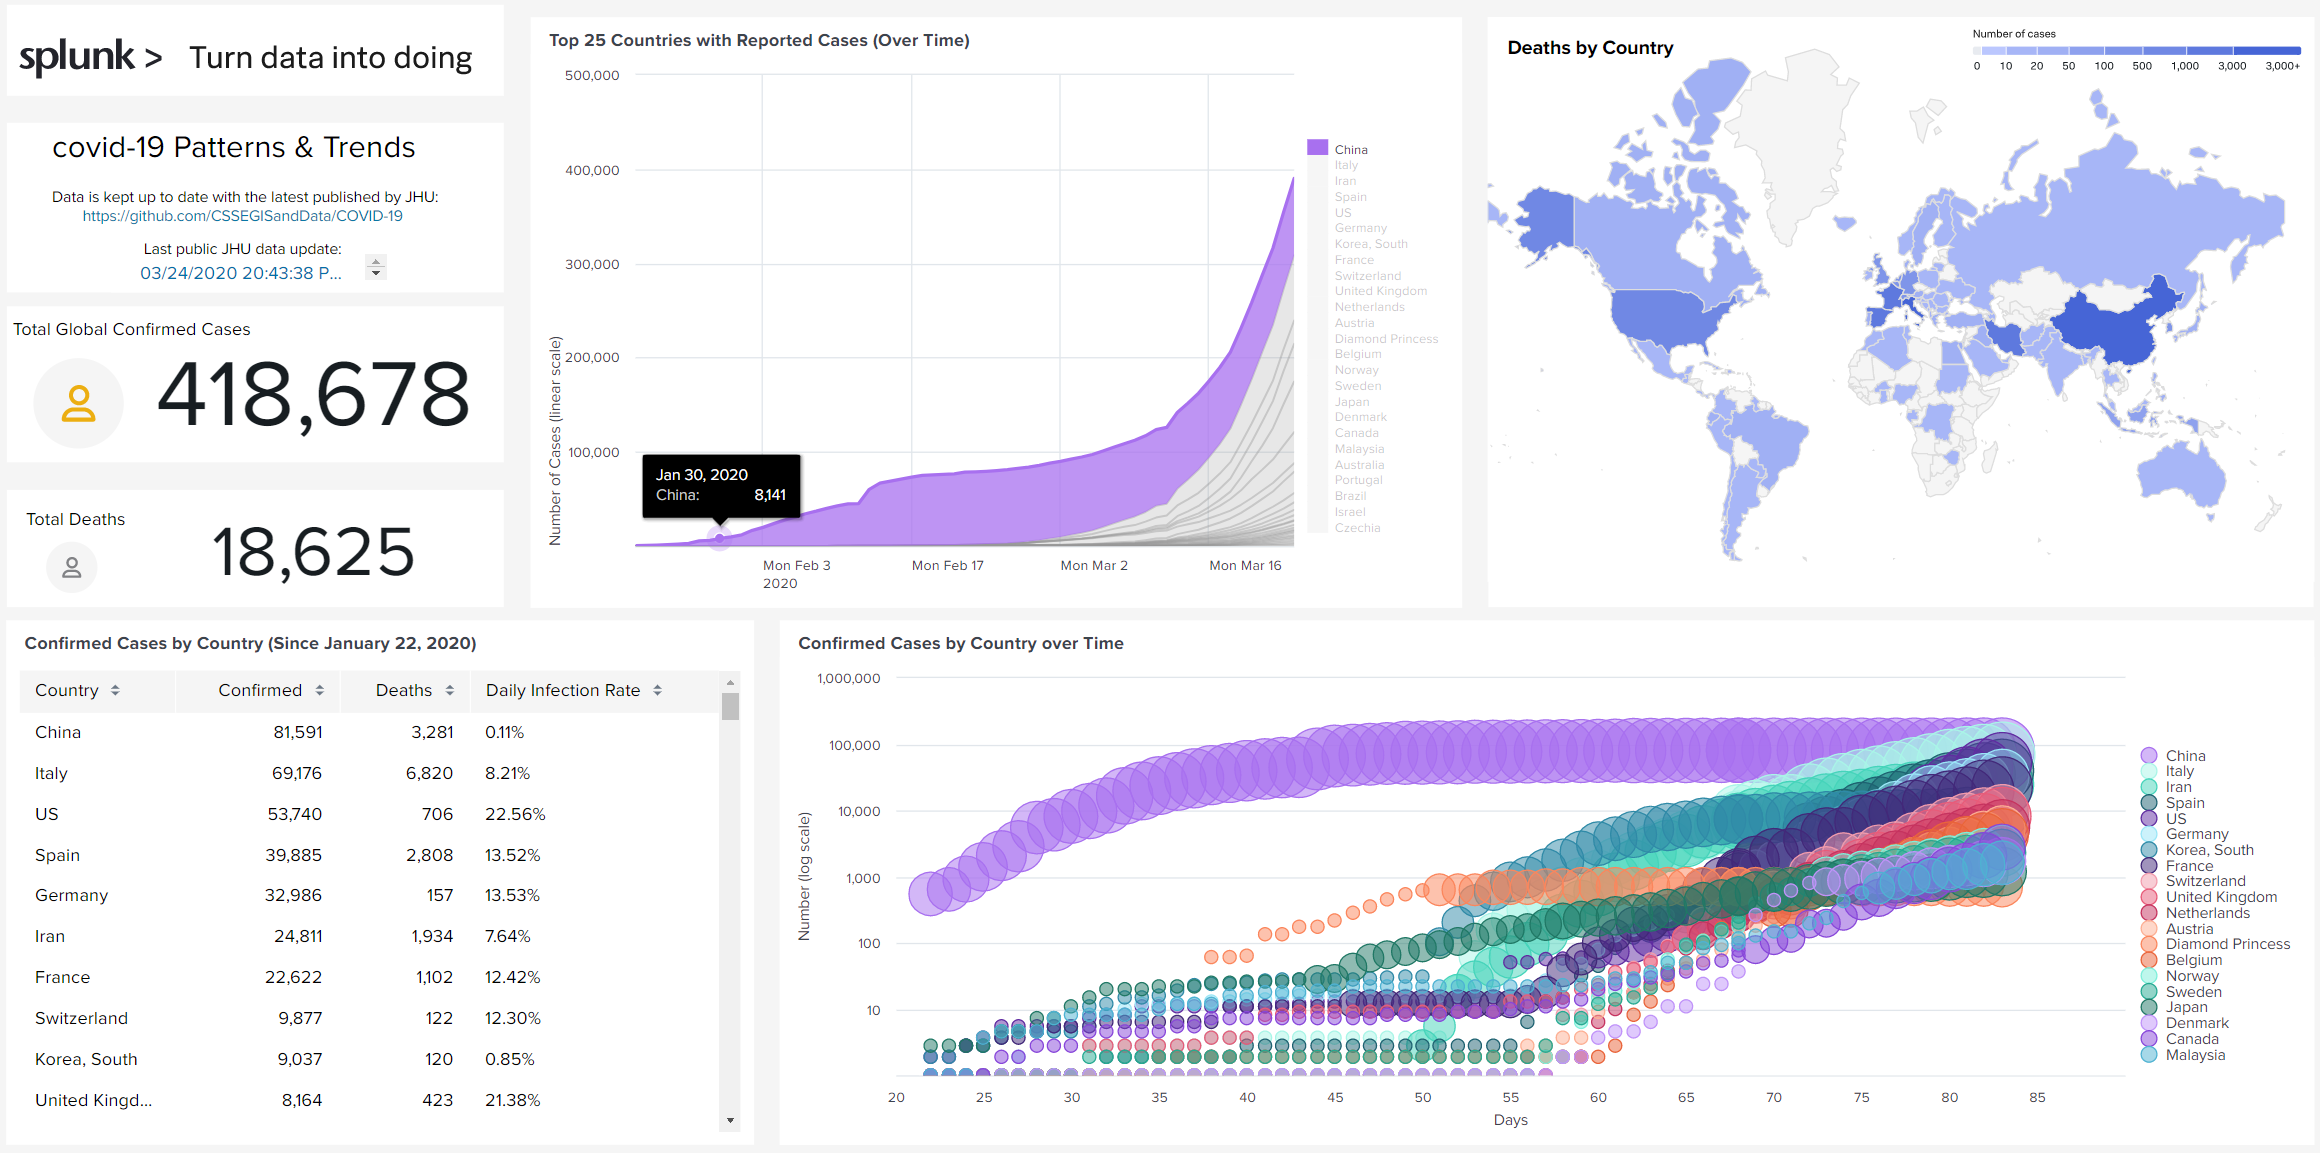2320x1153 pixels.
Task: Expand the Korea, South legend entry in bubble chart
Action: click(x=2210, y=849)
